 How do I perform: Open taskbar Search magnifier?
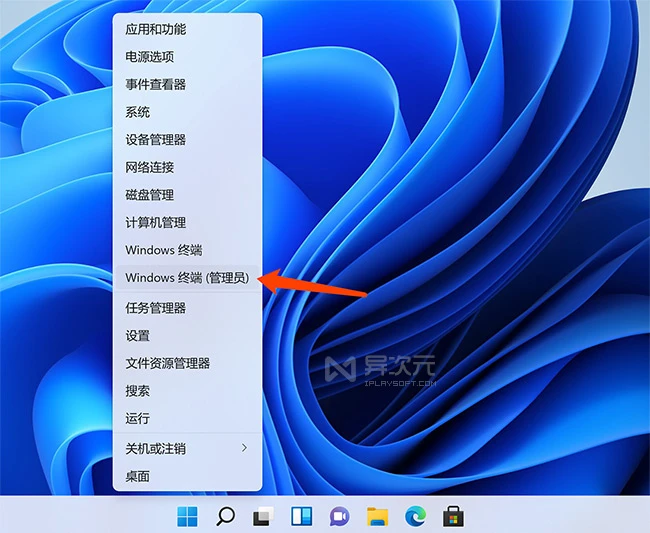coord(226,516)
